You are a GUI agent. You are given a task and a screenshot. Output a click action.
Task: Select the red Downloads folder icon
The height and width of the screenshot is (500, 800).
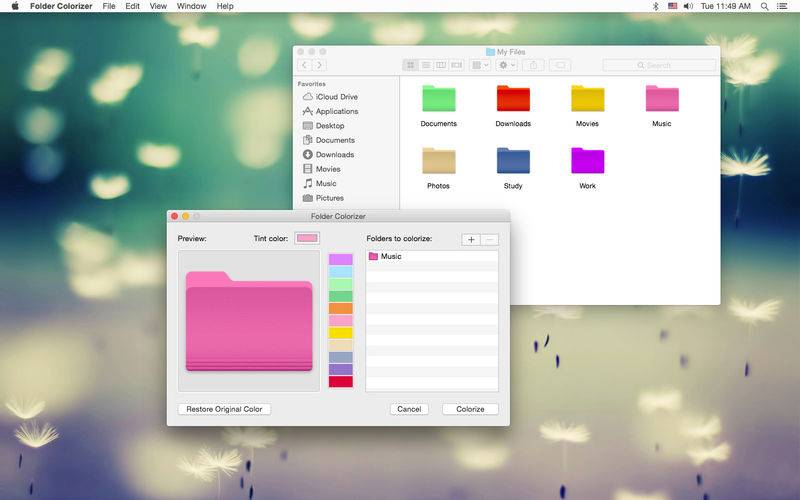[x=513, y=98]
